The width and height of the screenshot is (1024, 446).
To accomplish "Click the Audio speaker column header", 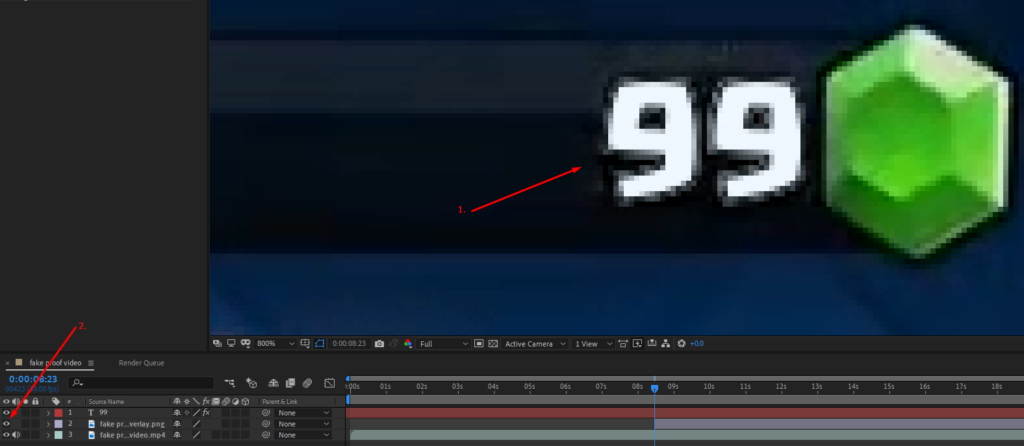I will tap(16, 402).
